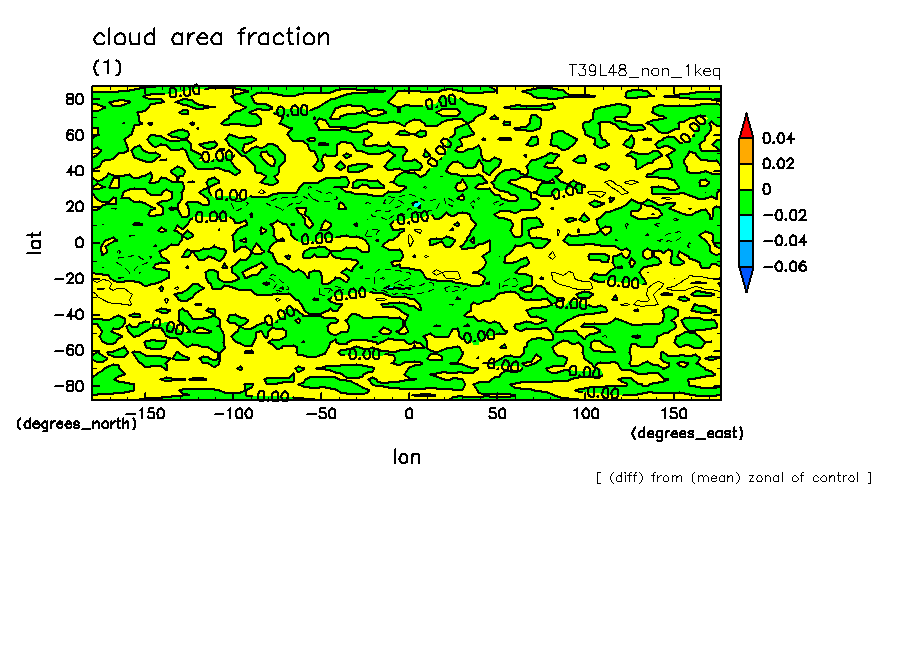Screen dimensions: 904x654
Task: Click the "cloud area fraction" plot title
Action: 211,37
